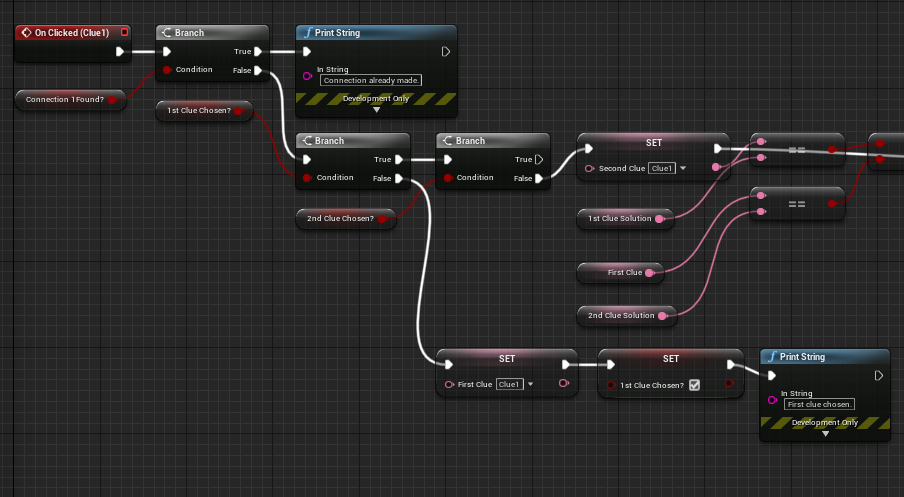This screenshot has width=904, height=497.
Task: Click the 'Connection already made.' text field
Action: pos(370,80)
